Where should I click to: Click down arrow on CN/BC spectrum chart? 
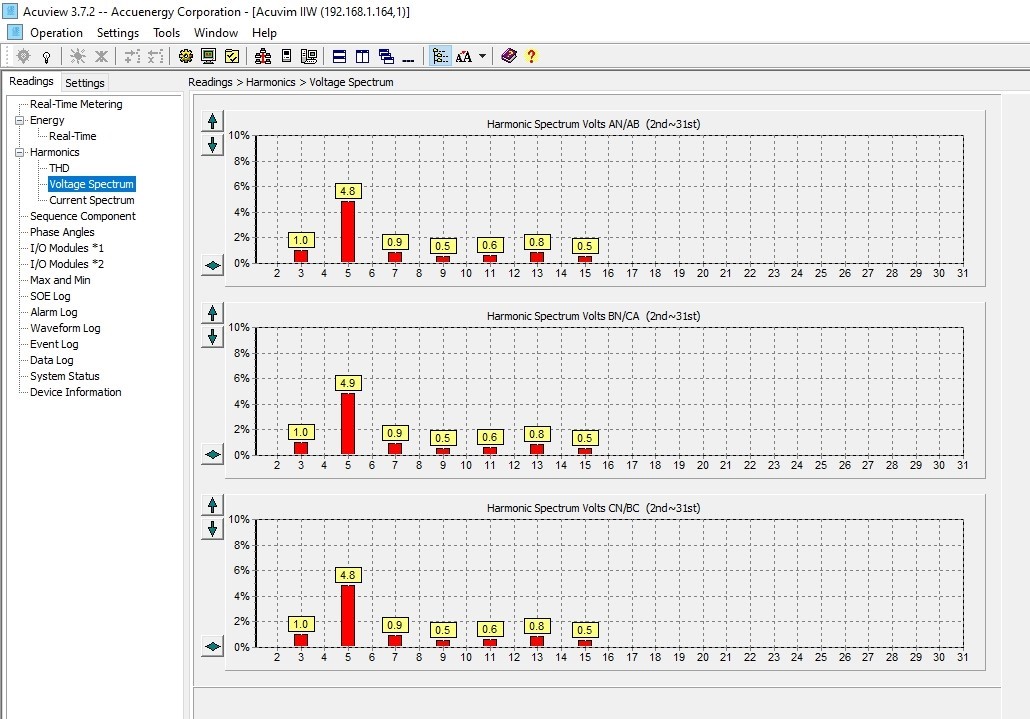212,529
